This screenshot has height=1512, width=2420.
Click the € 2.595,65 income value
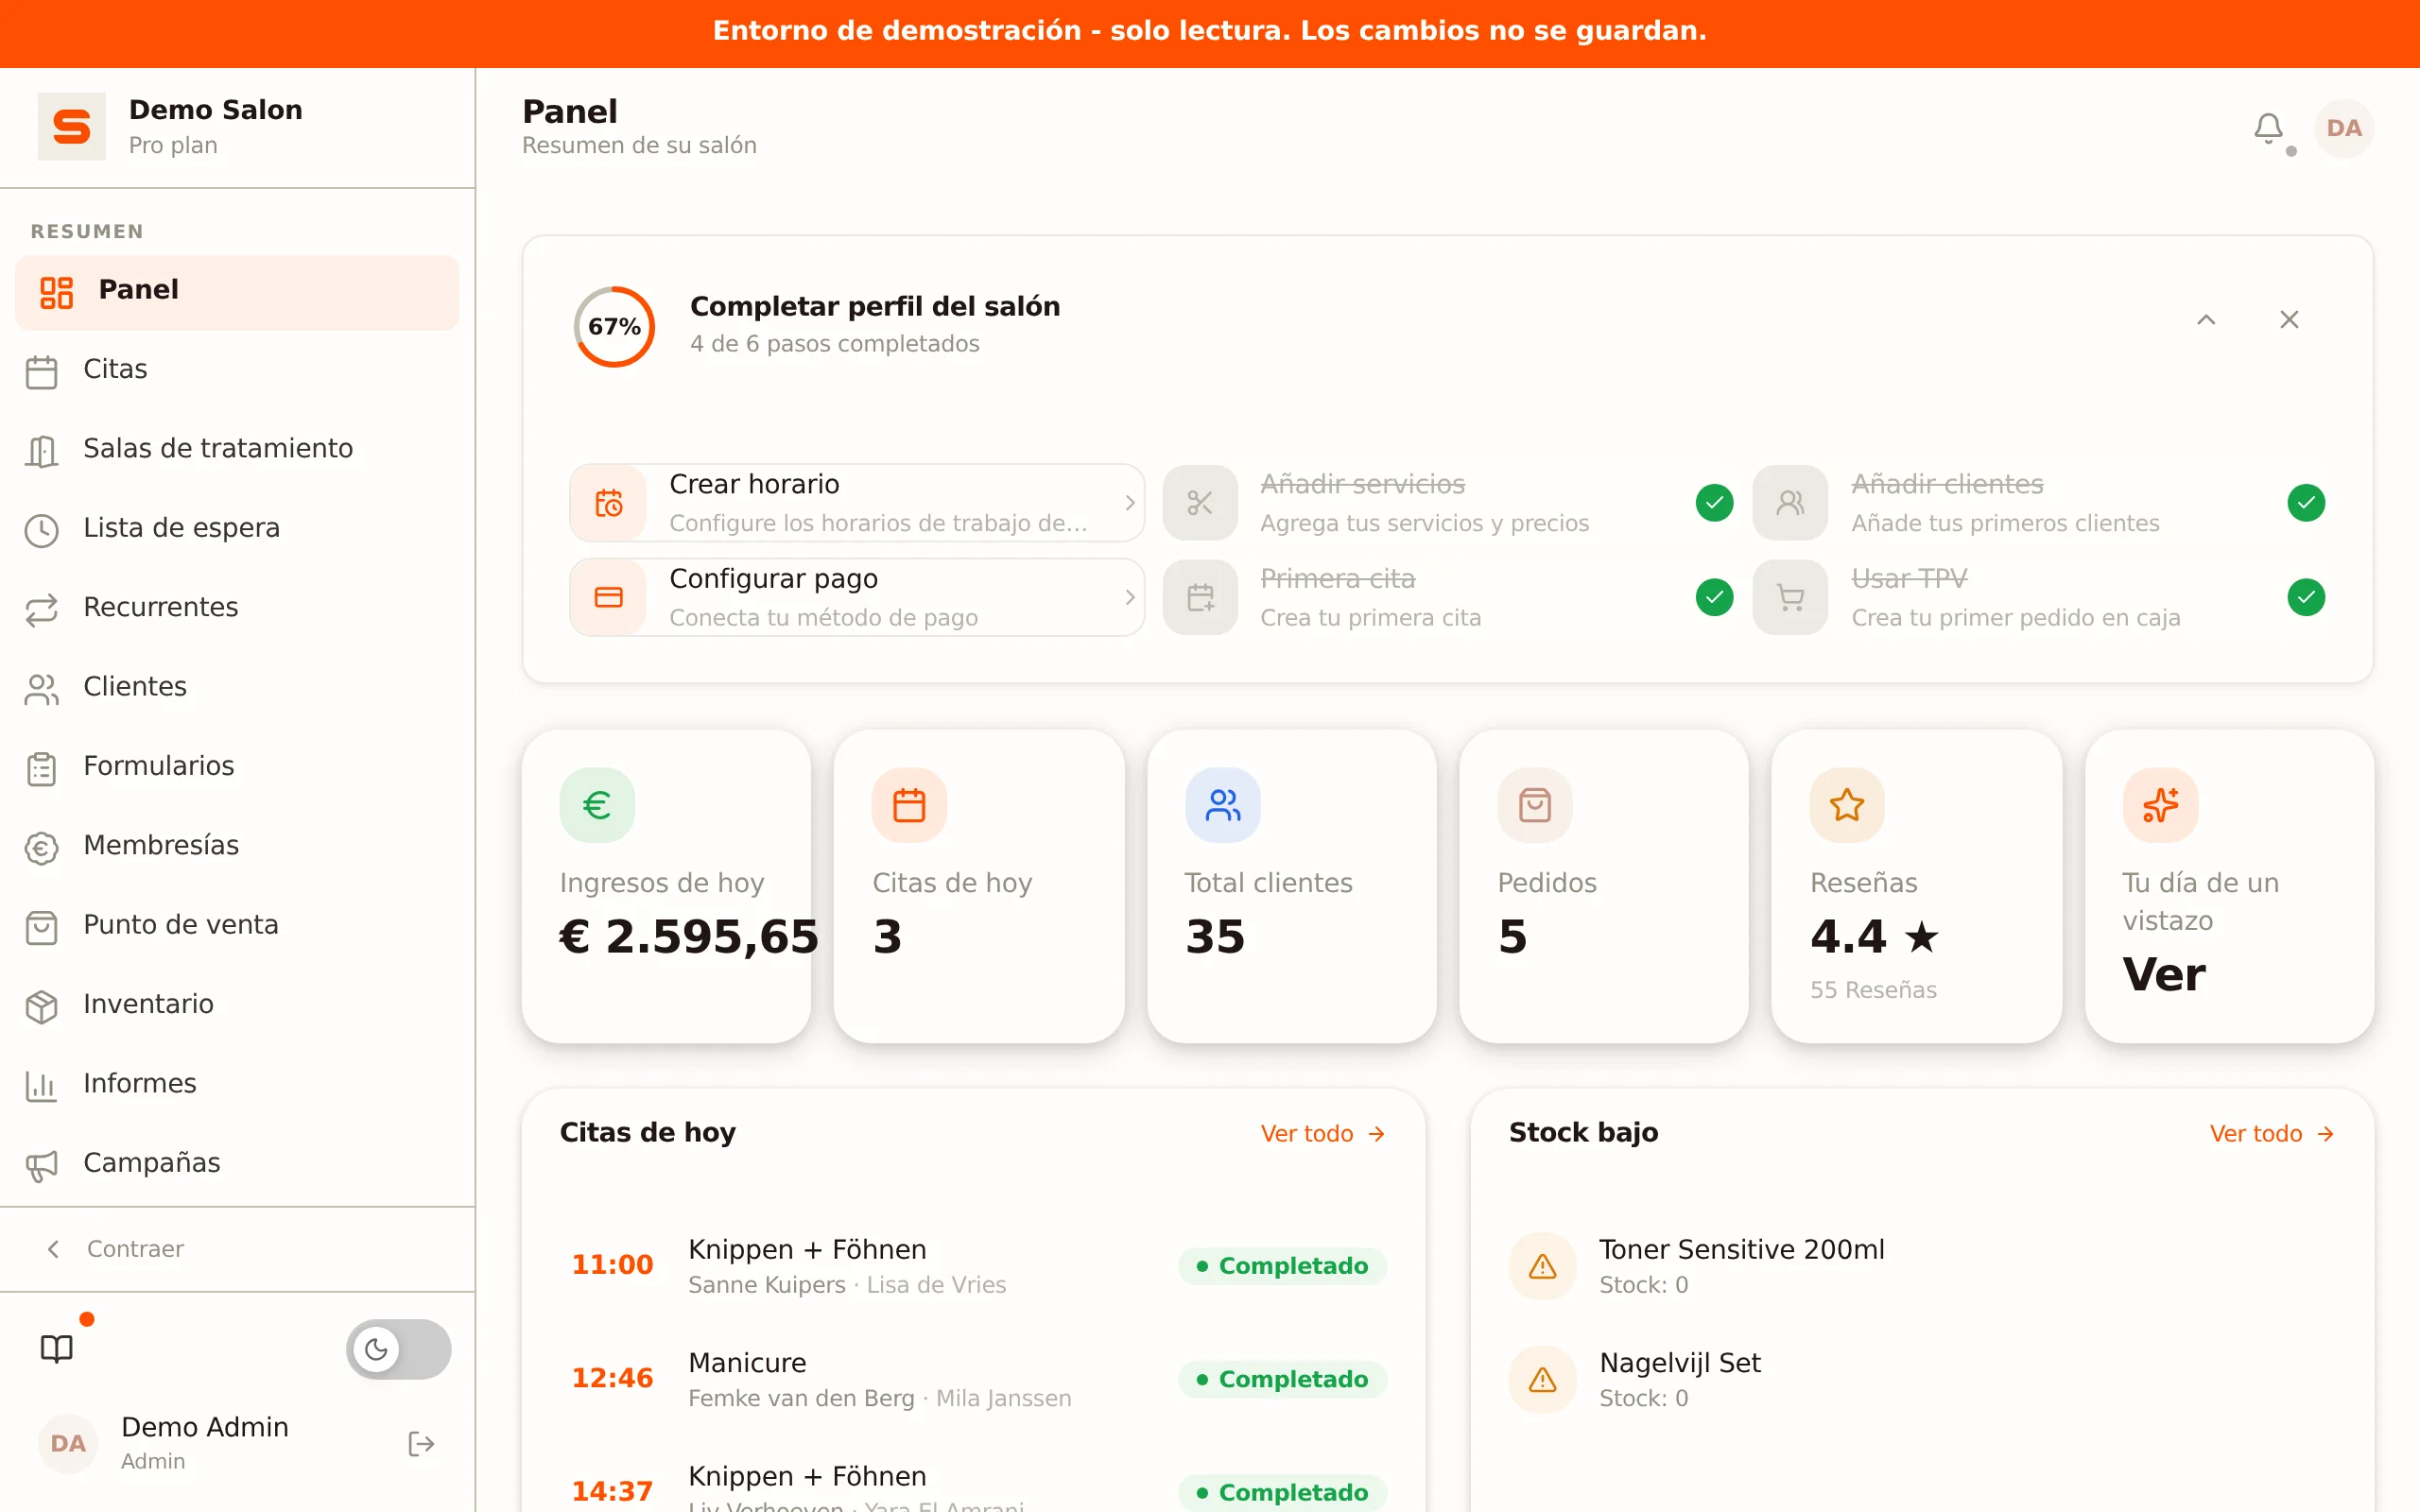pyautogui.click(x=688, y=937)
